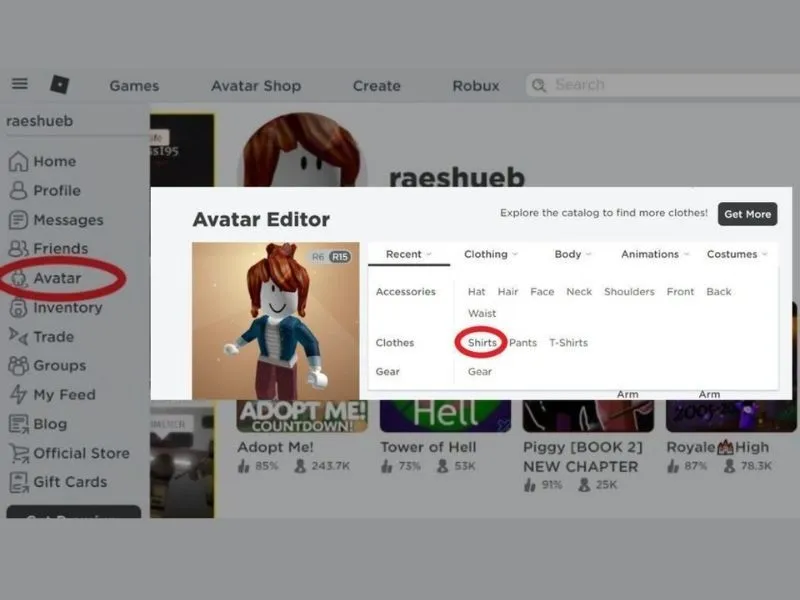The width and height of the screenshot is (800, 600).
Task: Click the Get More button
Action: (x=747, y=214)
